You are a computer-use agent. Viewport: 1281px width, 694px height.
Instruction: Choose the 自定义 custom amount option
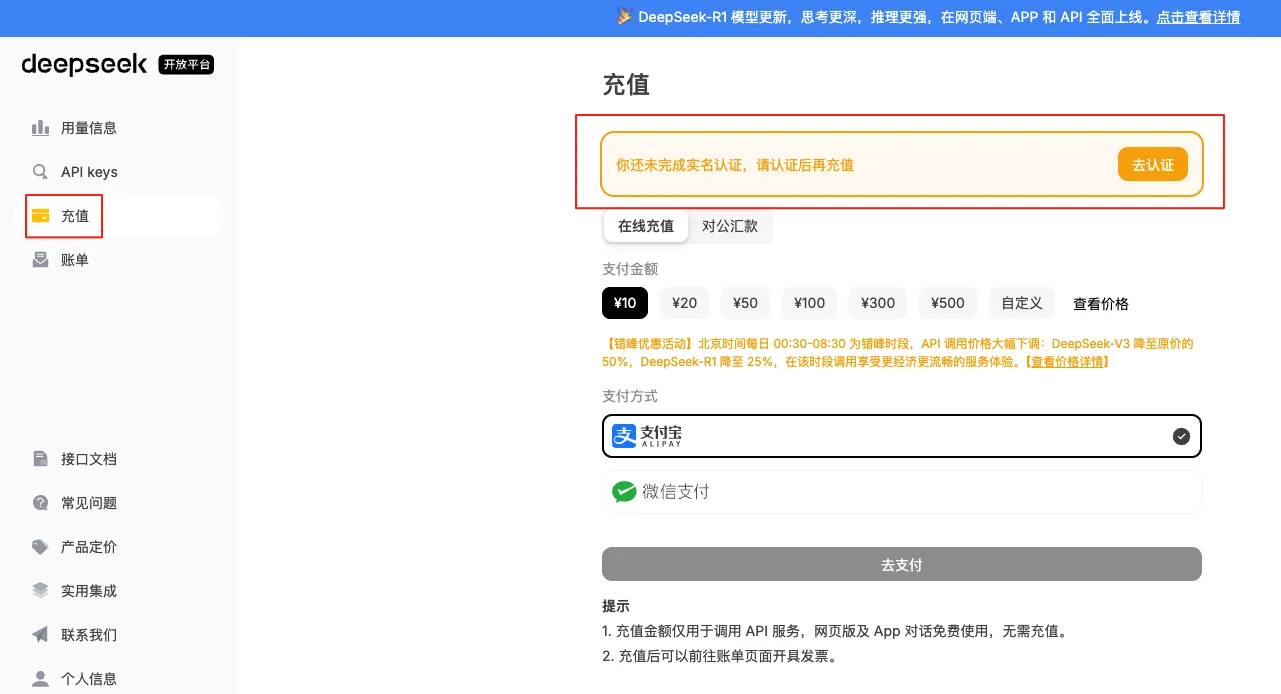[x=1021, y=303]
